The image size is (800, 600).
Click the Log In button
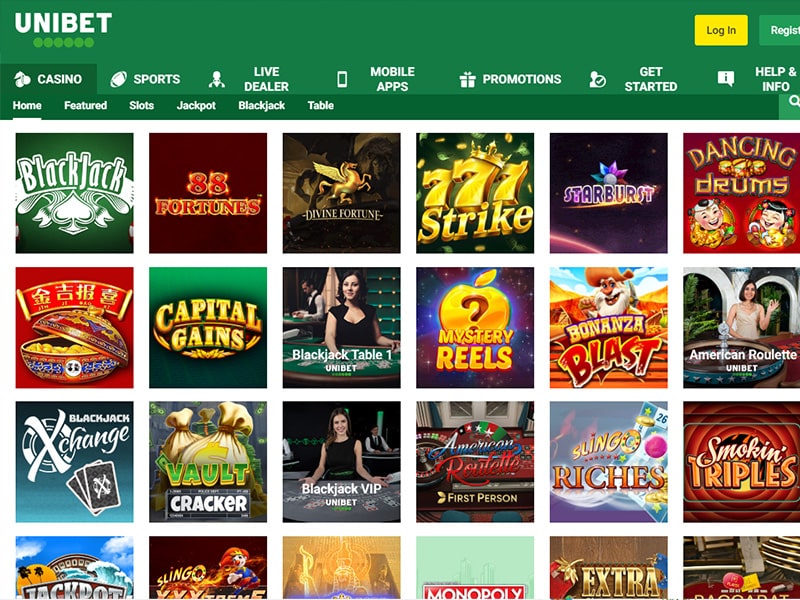[x=721, y=30]
